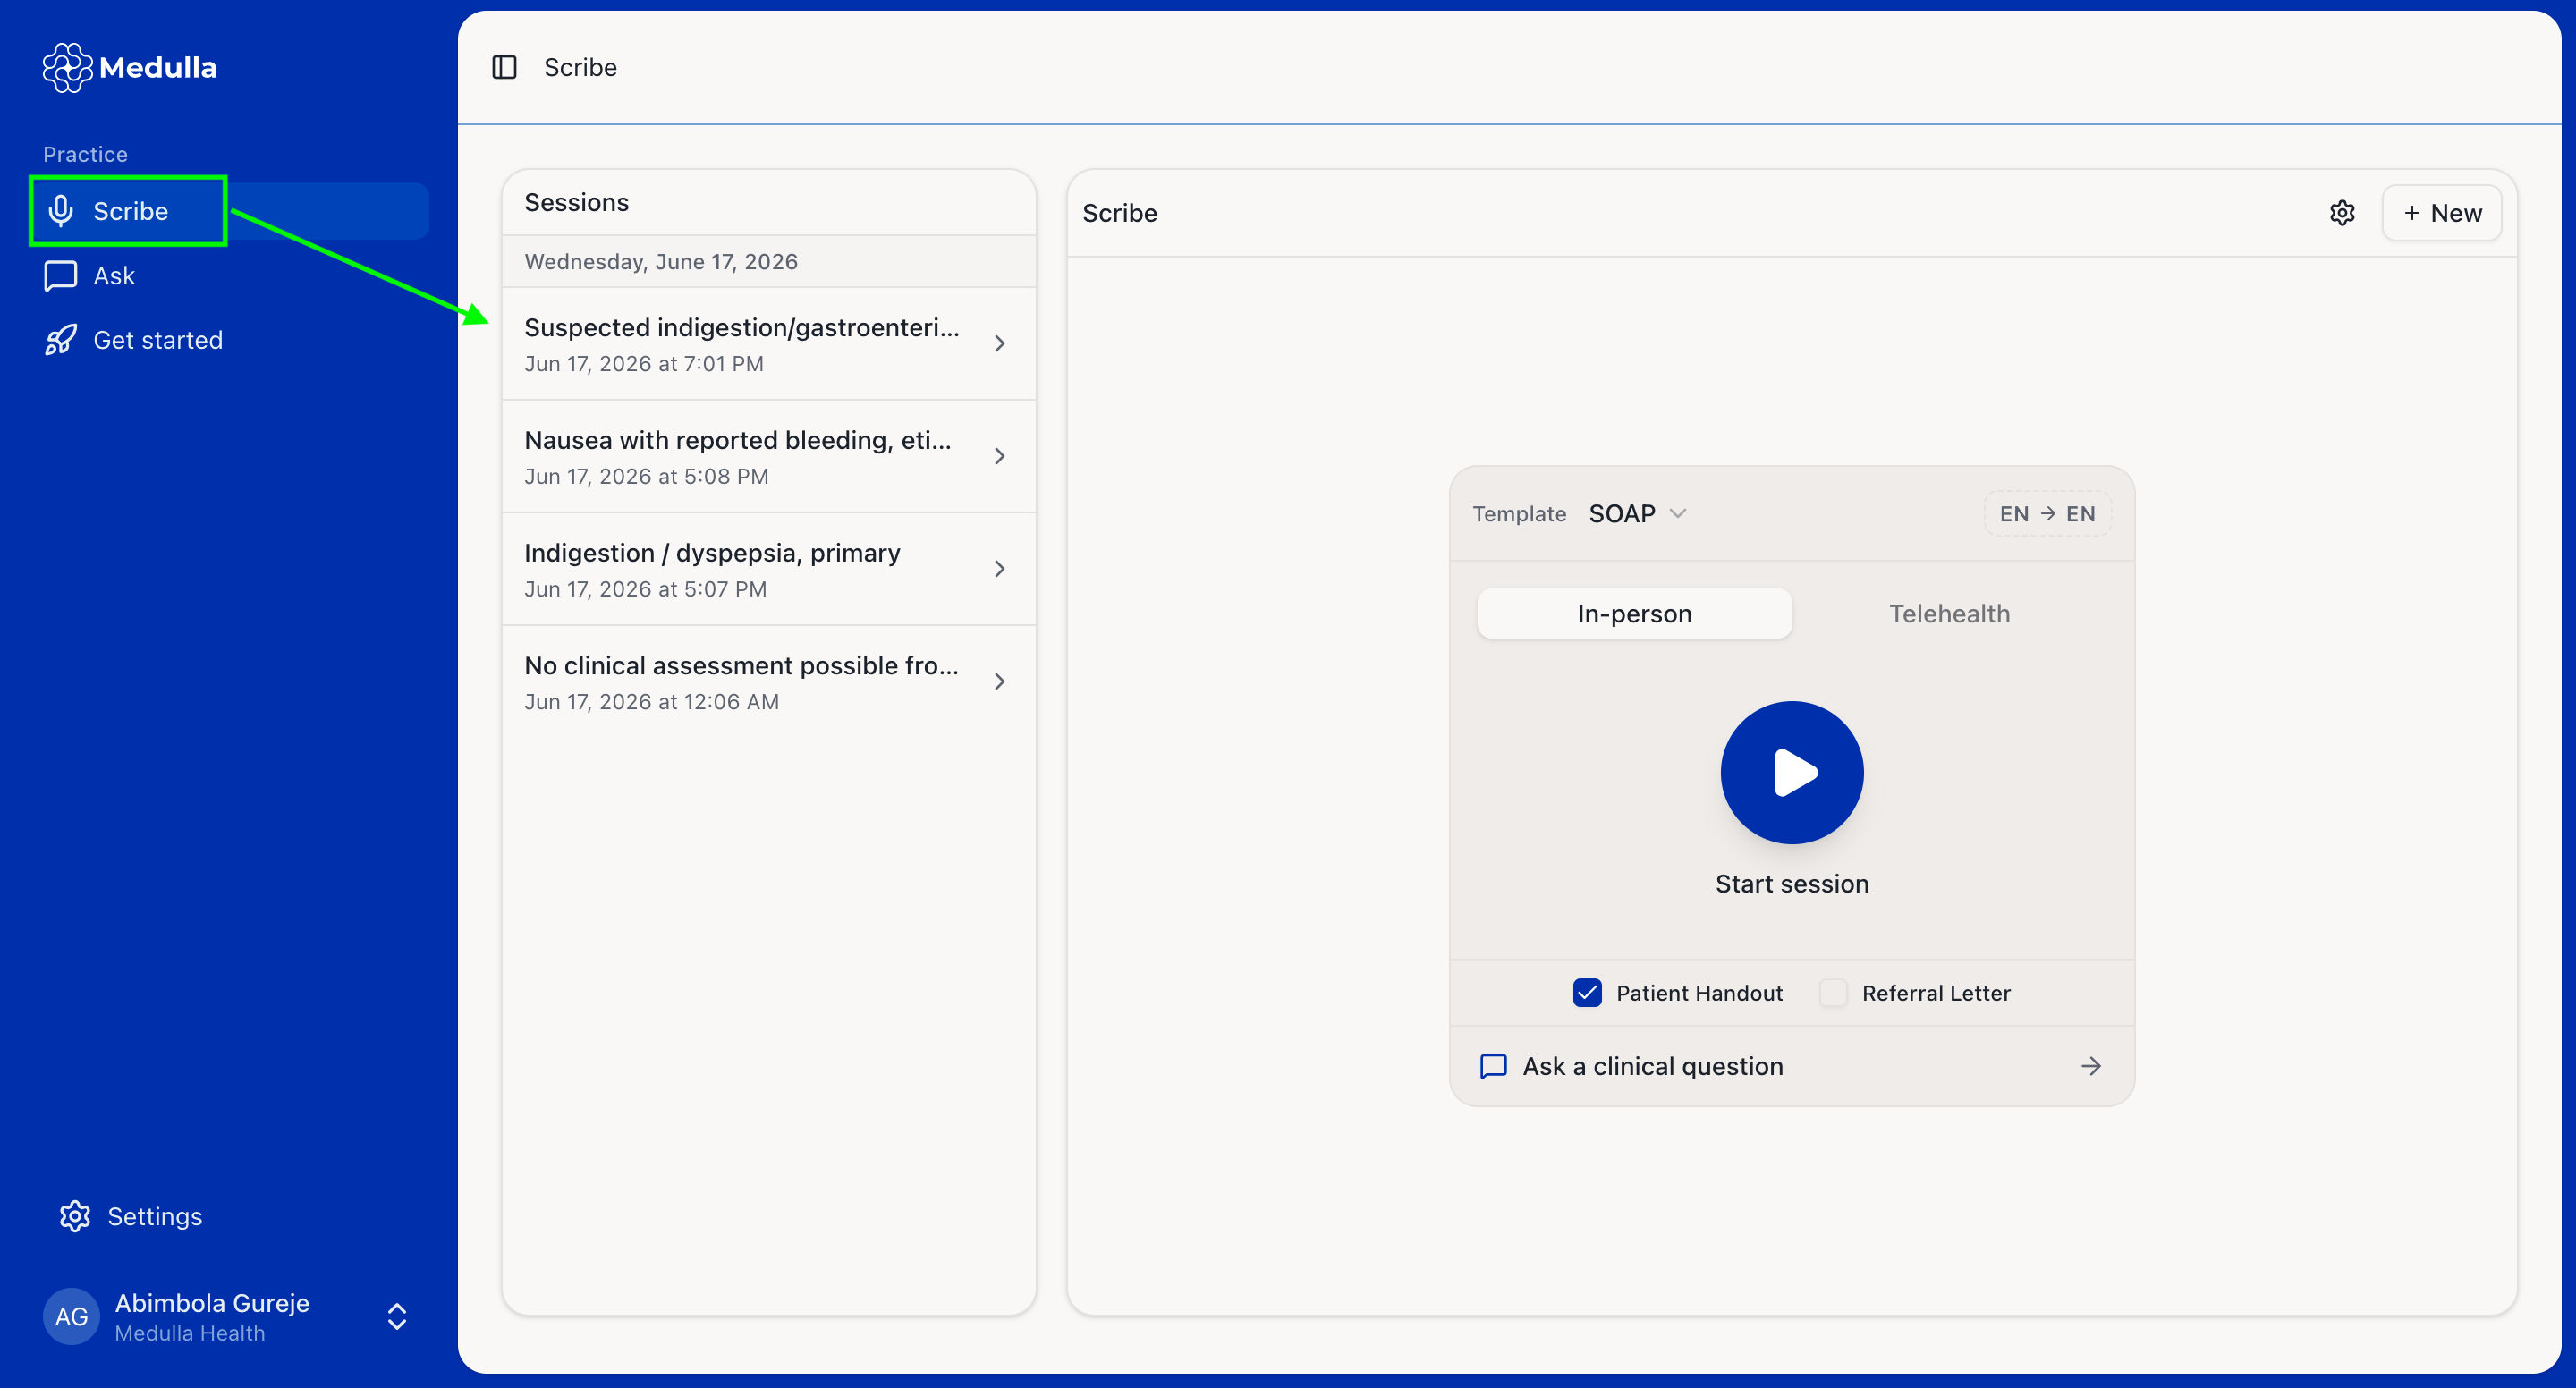
Task: Click the Scribe breadcrumb title in top bar
Action: pos(580,67)
